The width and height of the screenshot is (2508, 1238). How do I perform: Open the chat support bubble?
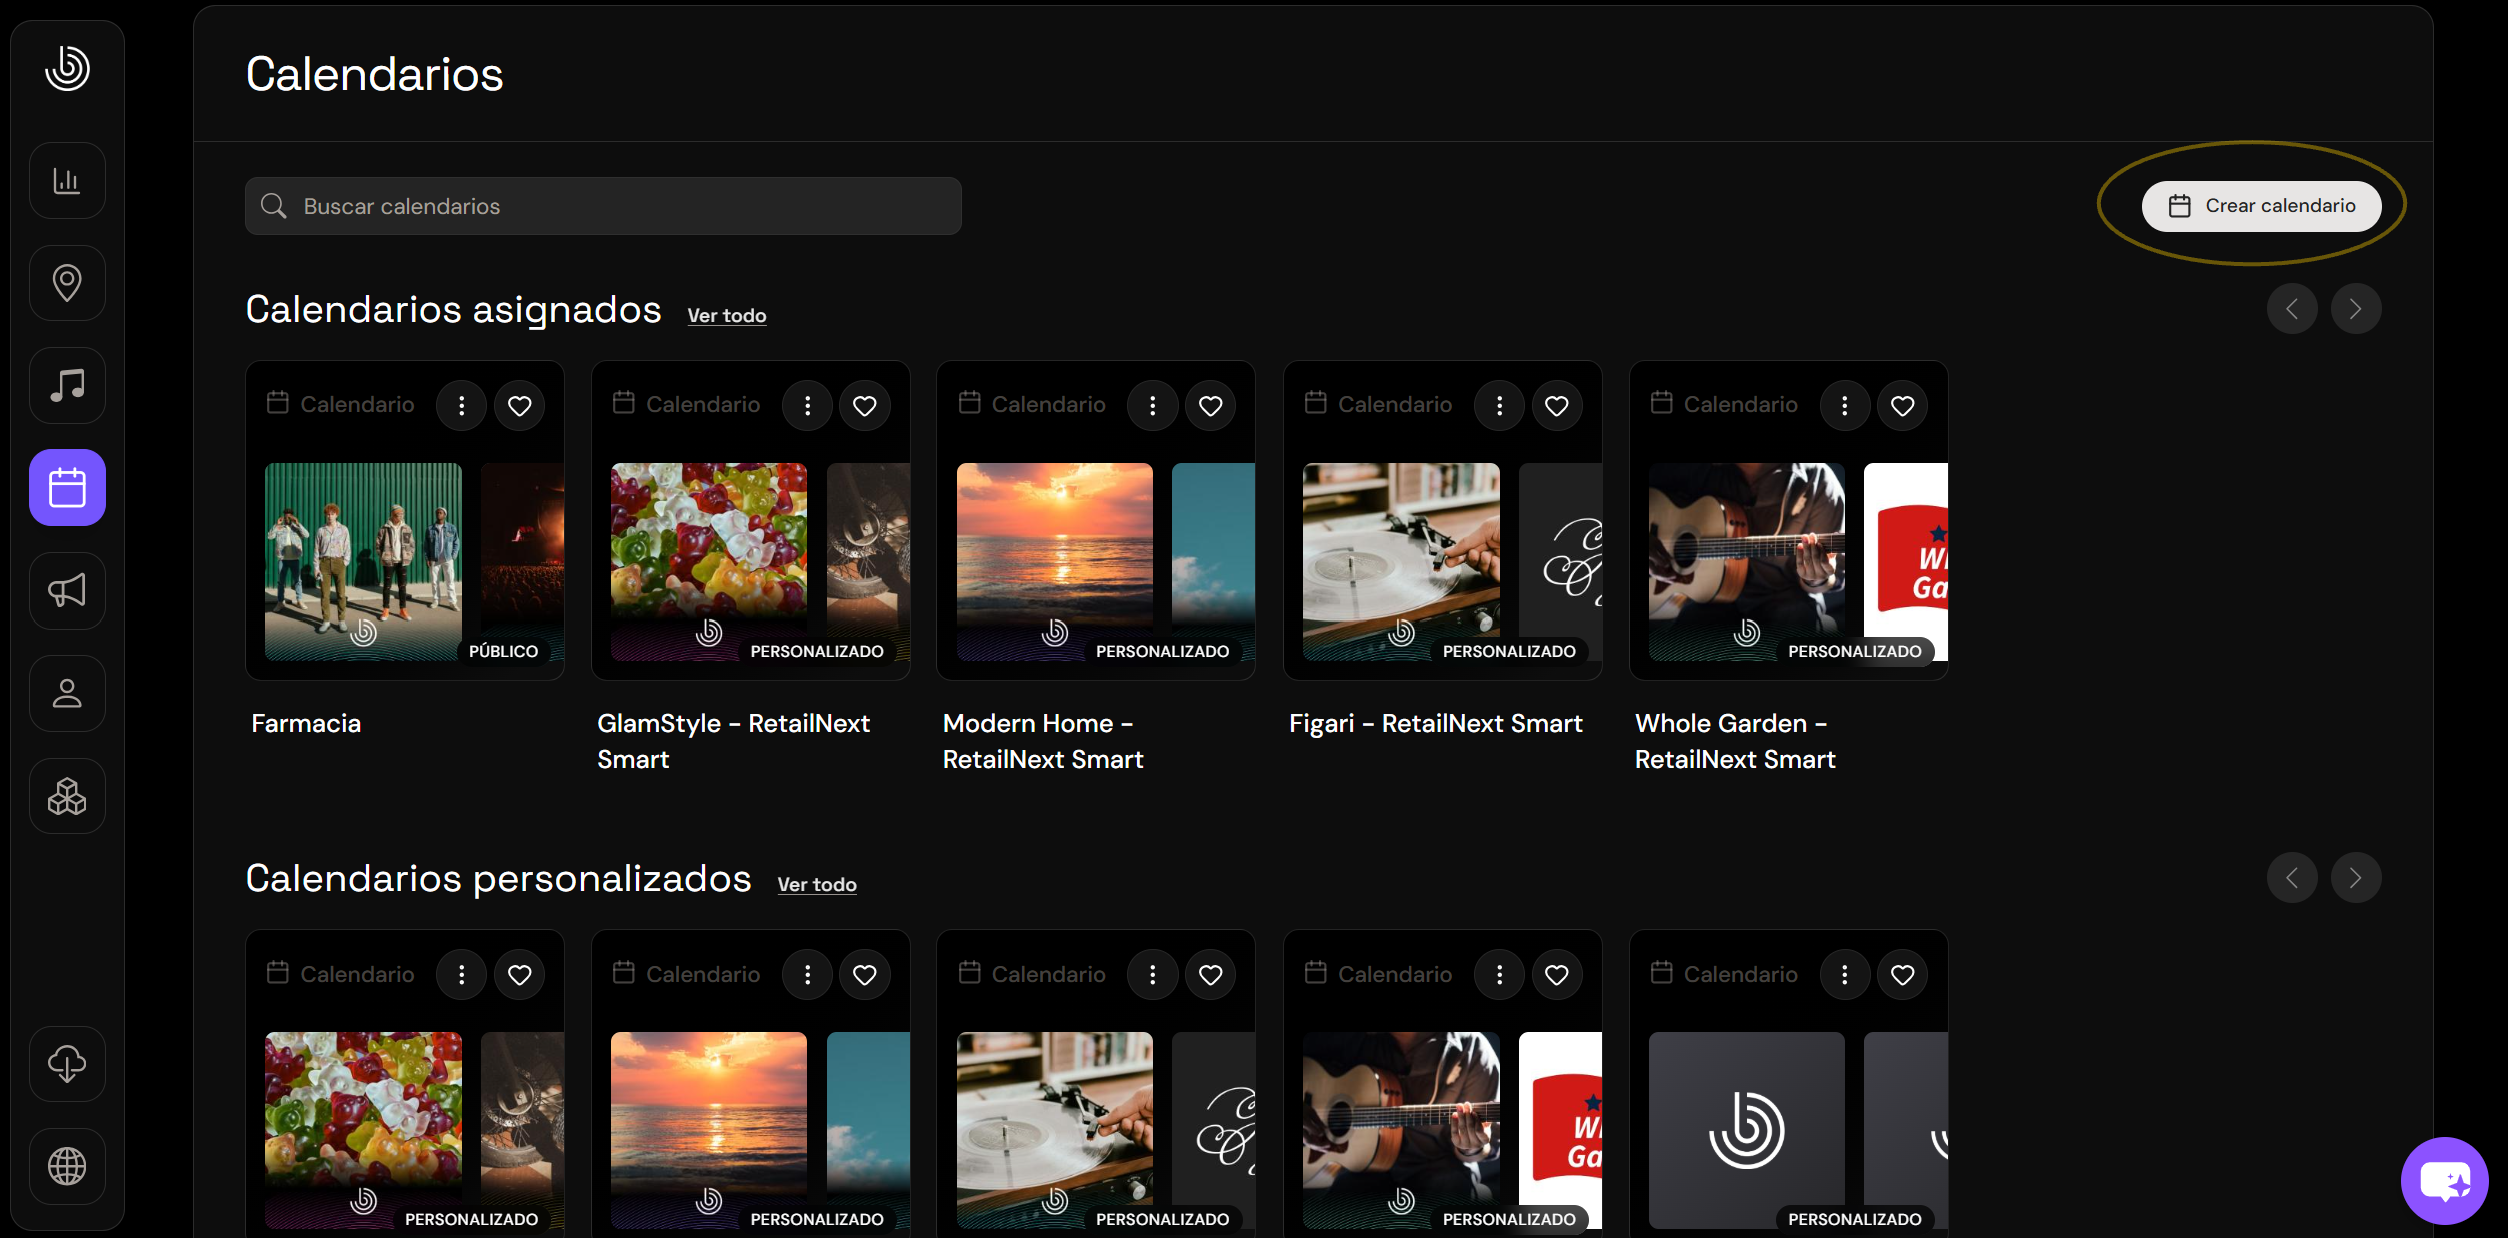[2444, 1181]
